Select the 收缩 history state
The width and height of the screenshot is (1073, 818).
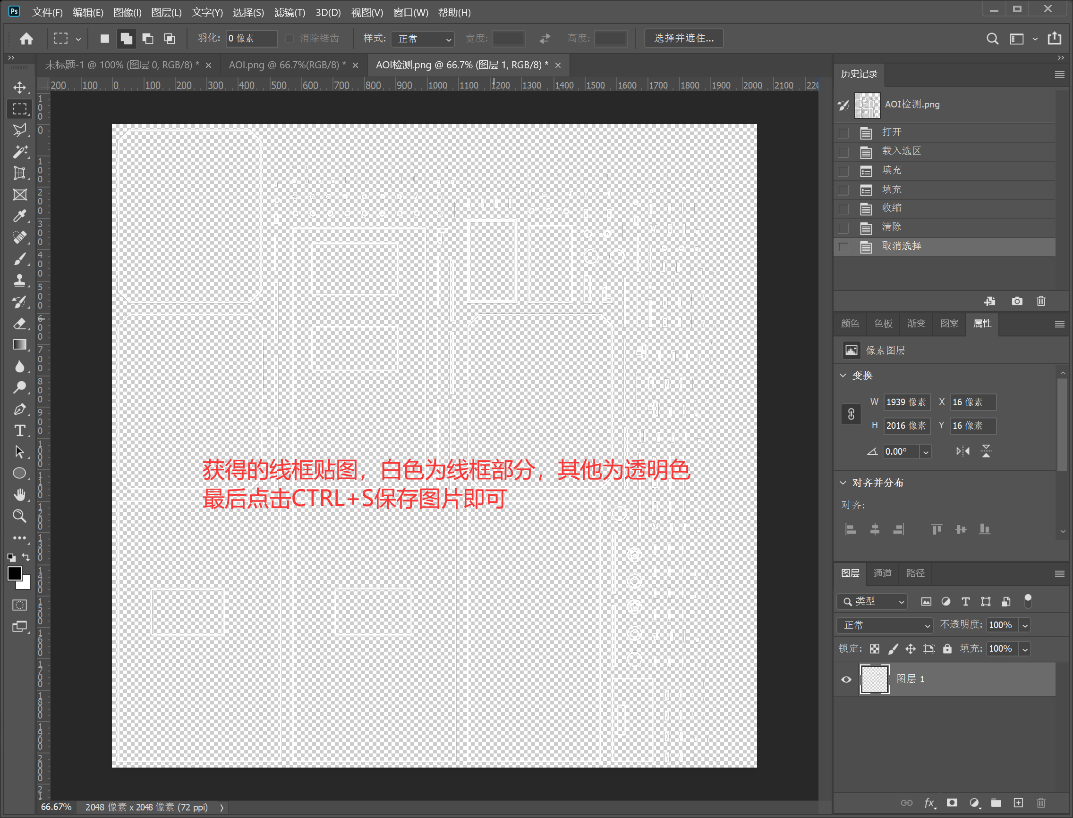[944, 208]
